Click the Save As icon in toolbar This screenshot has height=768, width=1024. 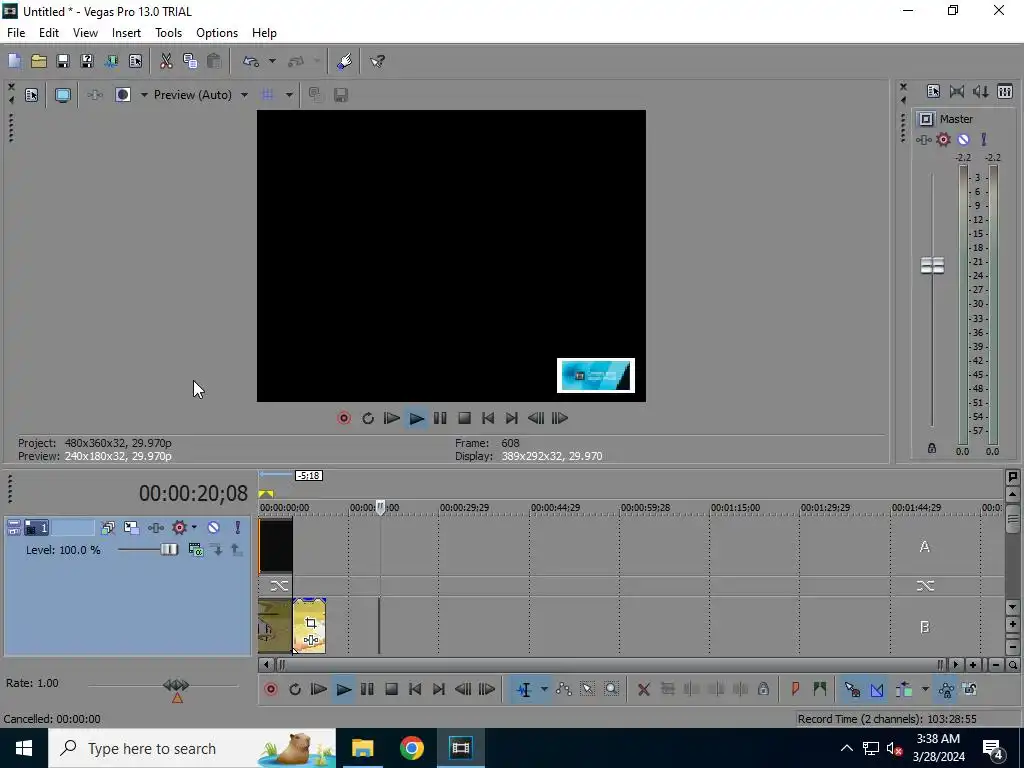click(x=87, y=61)
